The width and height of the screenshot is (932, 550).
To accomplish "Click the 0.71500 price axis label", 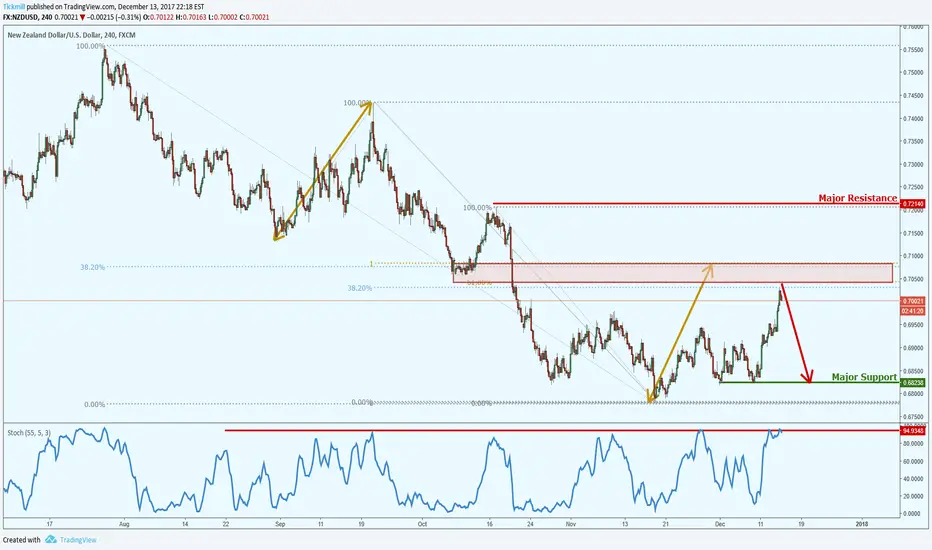I will tap(913, 234).
